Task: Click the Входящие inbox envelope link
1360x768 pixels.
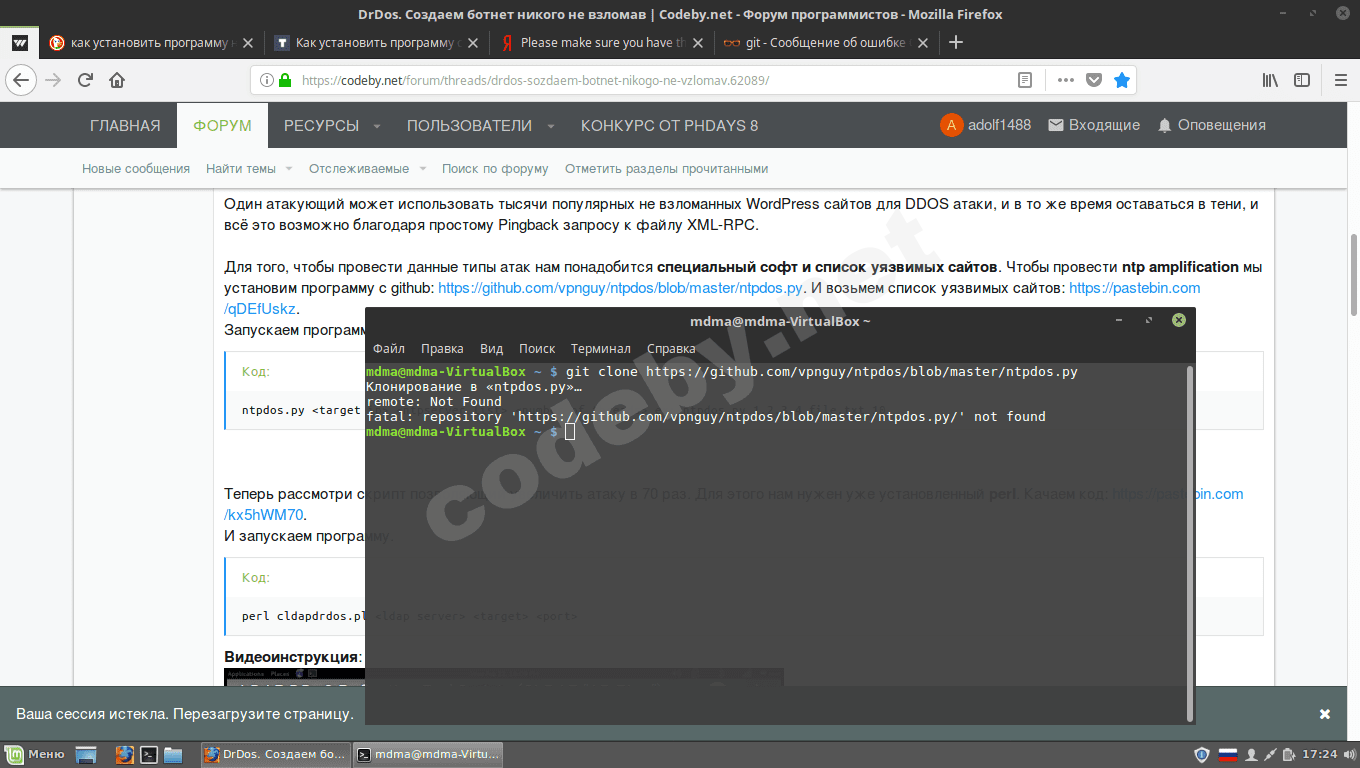Action: pyautogui.click(x=1093, y=125)
